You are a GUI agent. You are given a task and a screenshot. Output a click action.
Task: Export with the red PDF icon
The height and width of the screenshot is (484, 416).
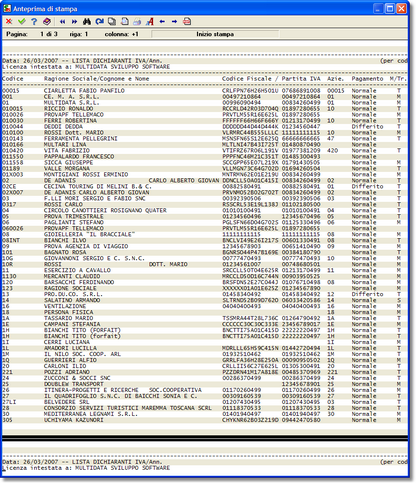point(187,21)
